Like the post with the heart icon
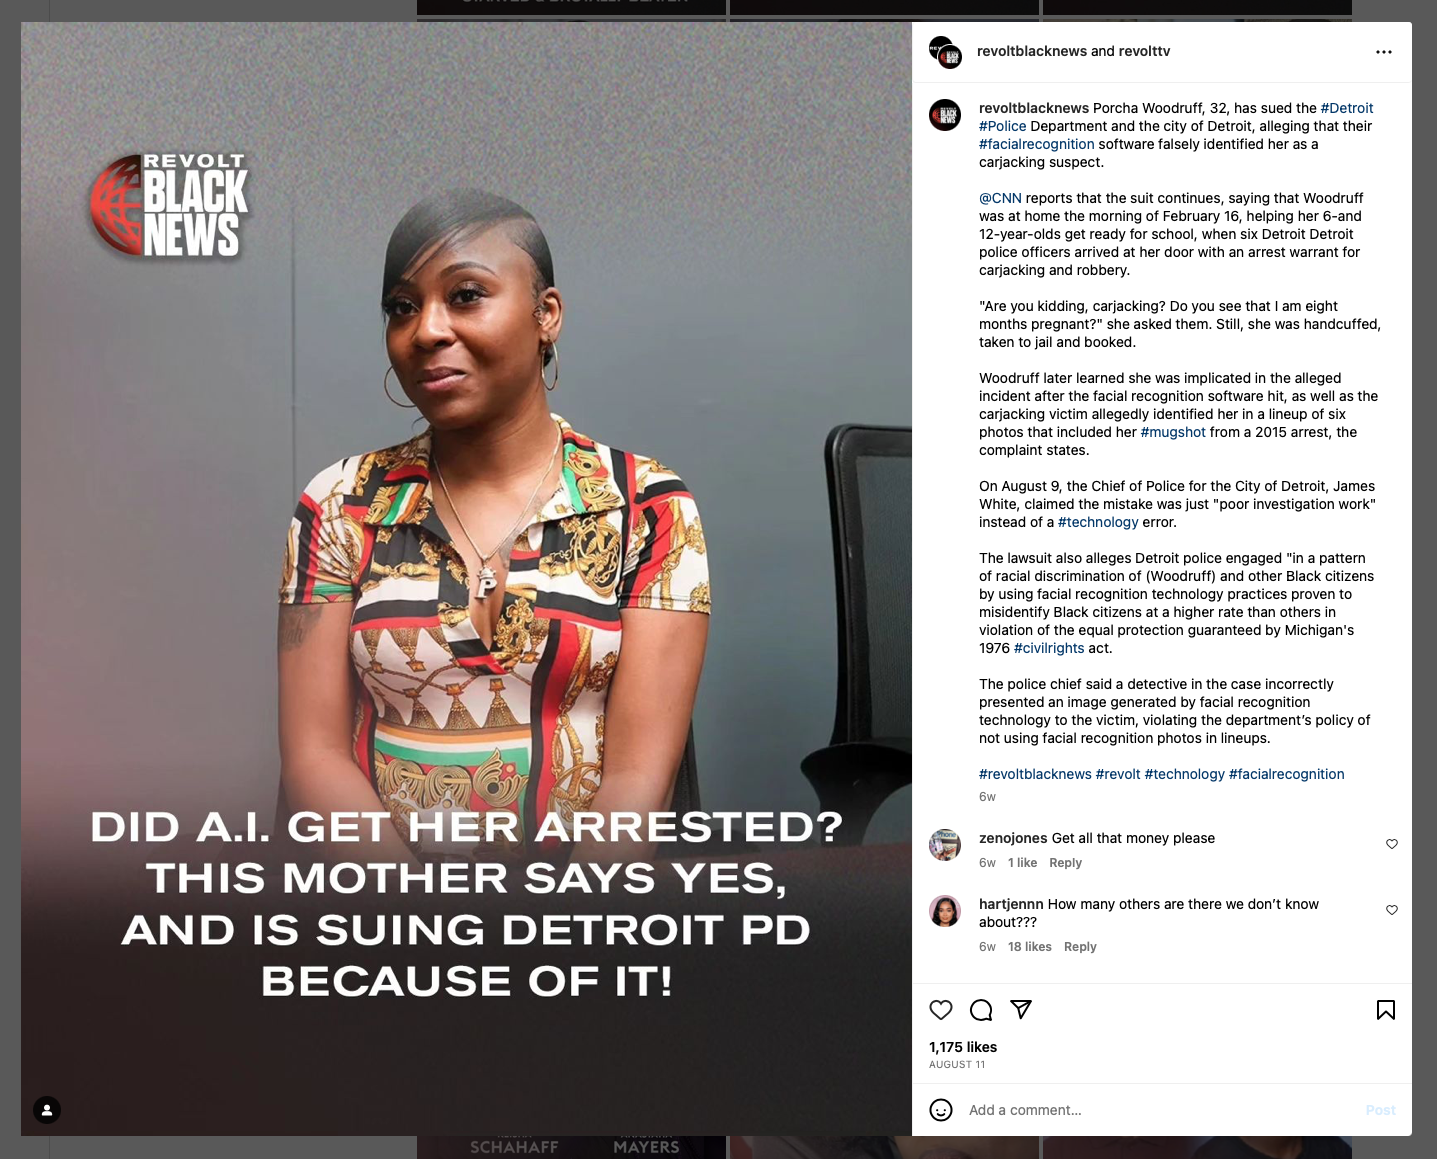The width and height of the screenshot is (1437, 1159). 941,1010
